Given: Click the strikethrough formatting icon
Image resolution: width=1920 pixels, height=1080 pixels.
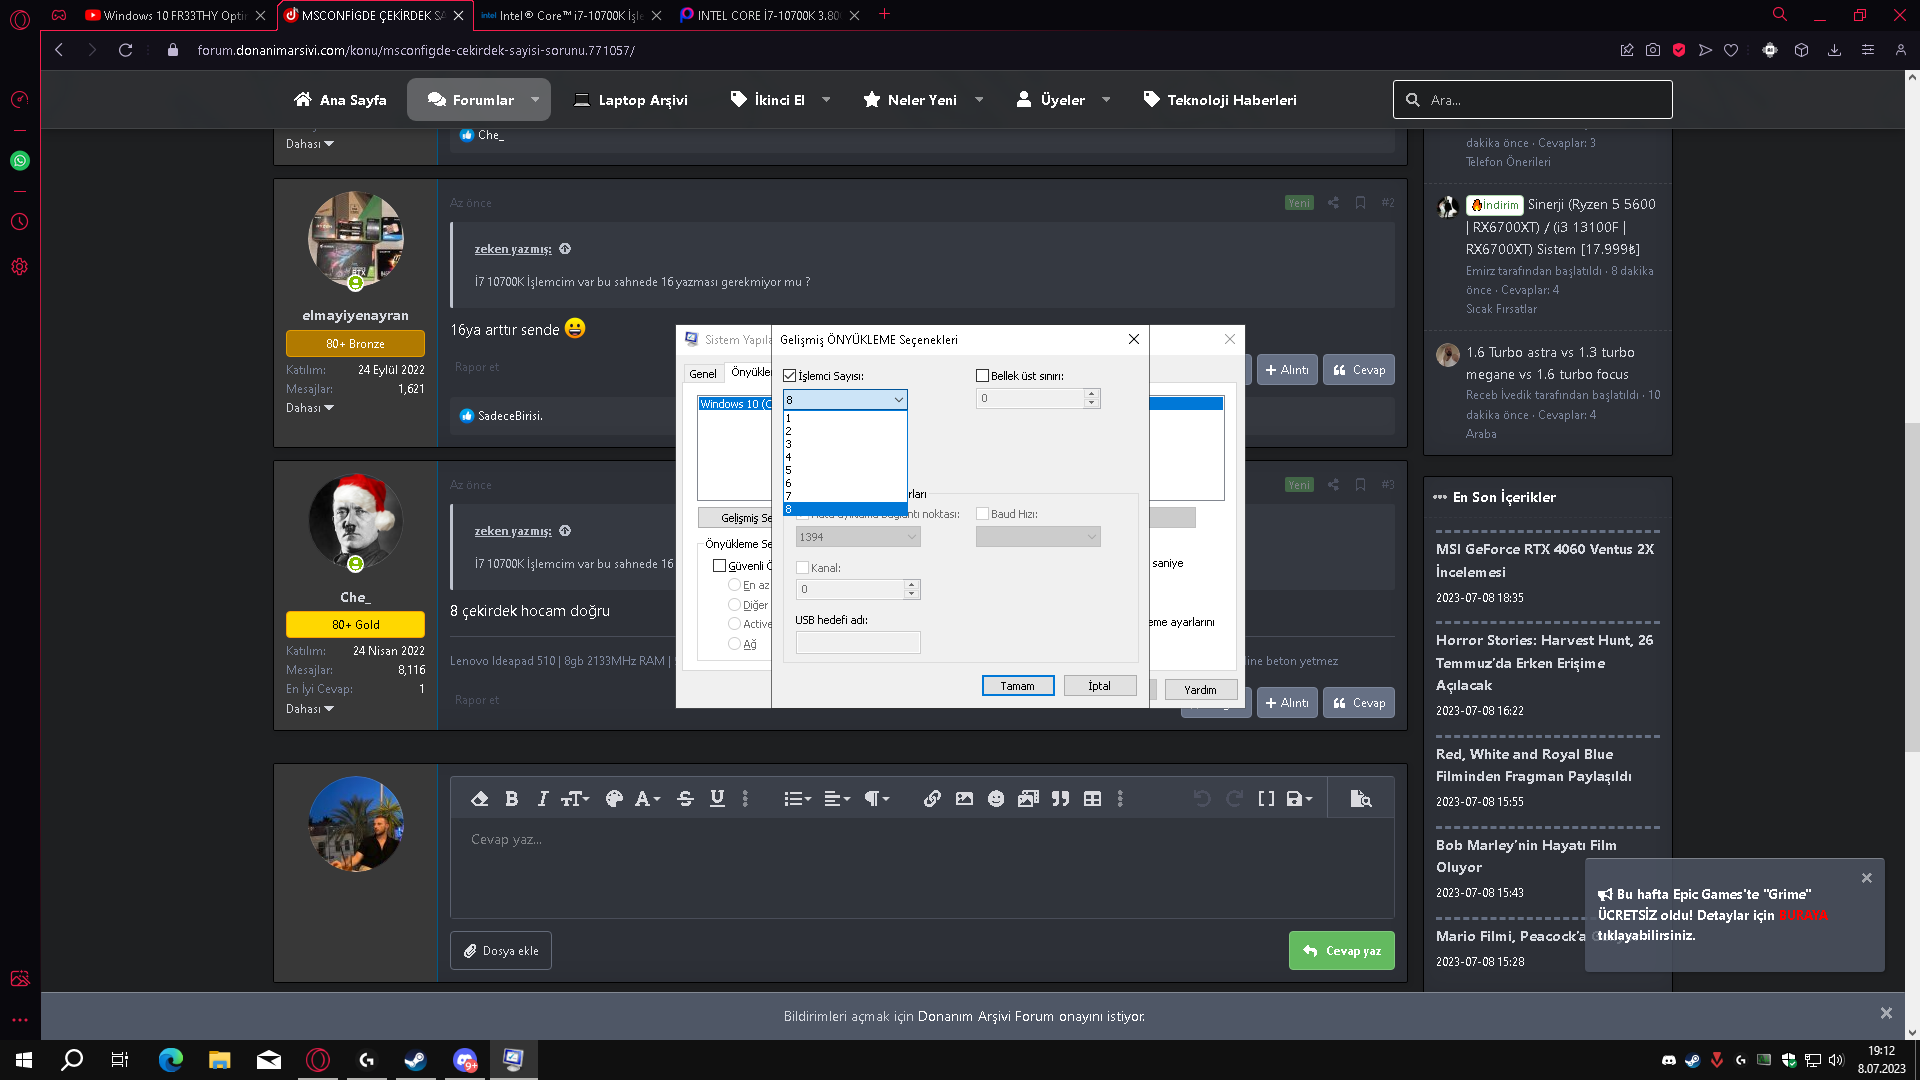Looking at the screenshot, I should click(x=685, y=799).
